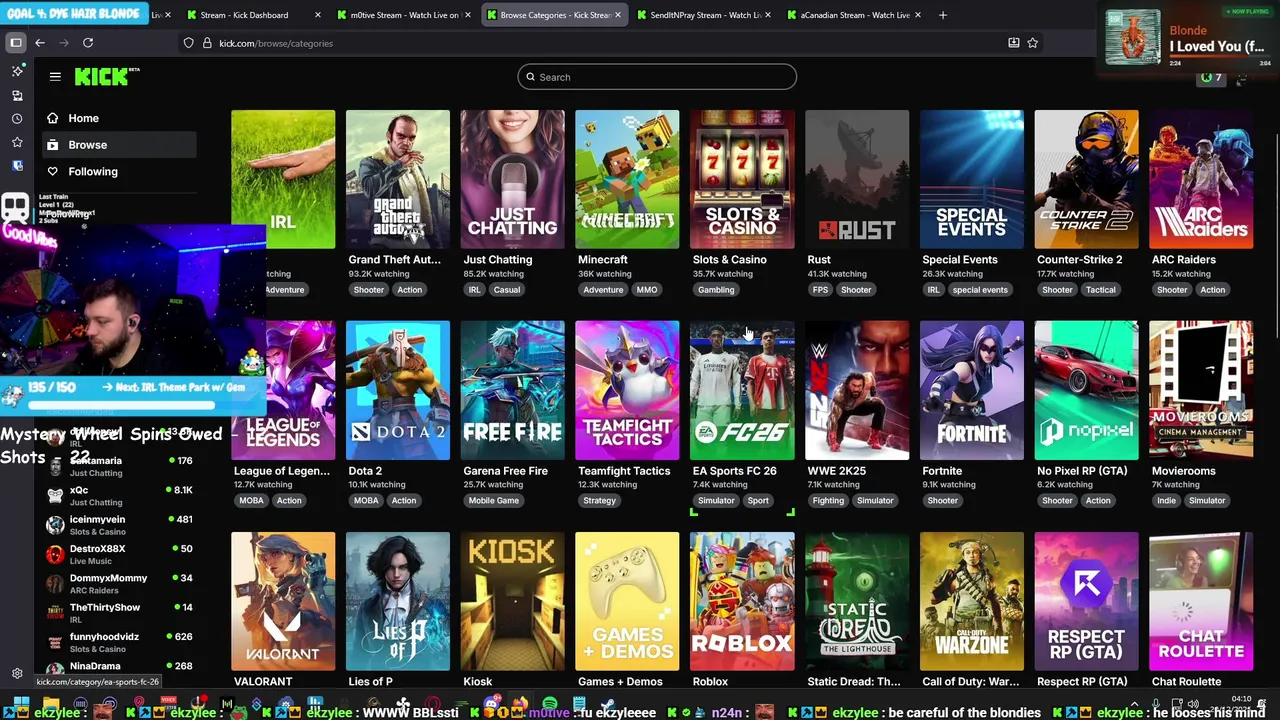
Task: Click Mobile Game tag under Garena Free Fire
Action: point(494,501)
